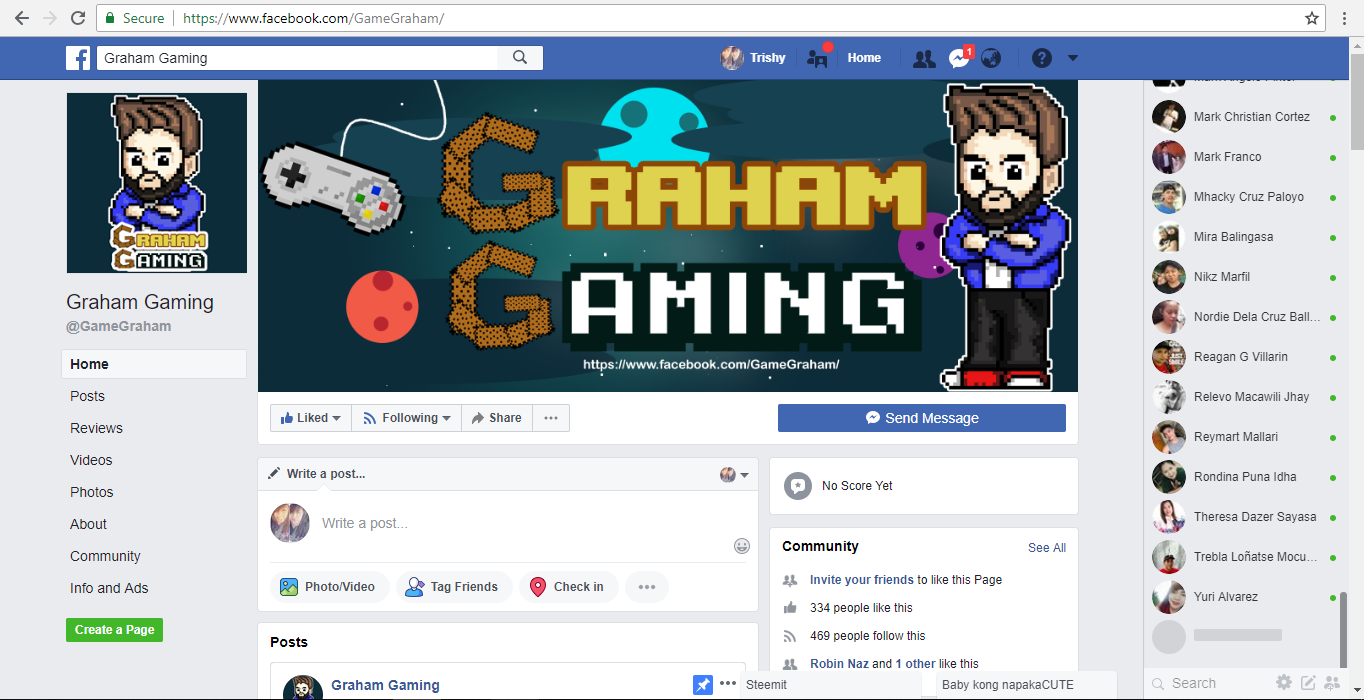Image resolution: width=1364 pixels, height=700 pixels.
Task: Click the emoji smiley in post box
Action: [742, 546]
